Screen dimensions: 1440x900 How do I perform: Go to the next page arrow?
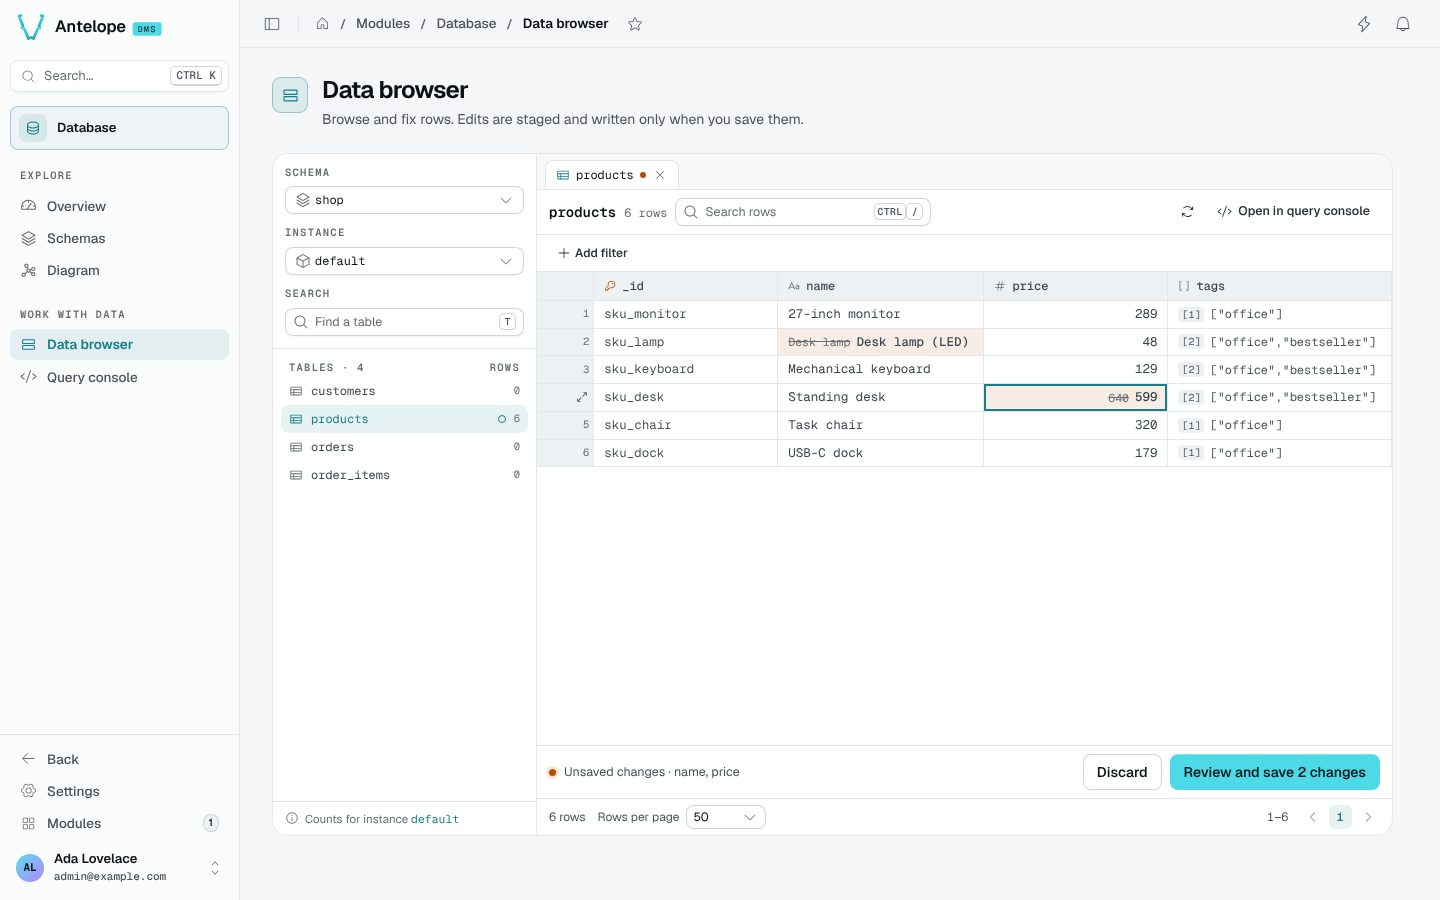[1368, 817]
